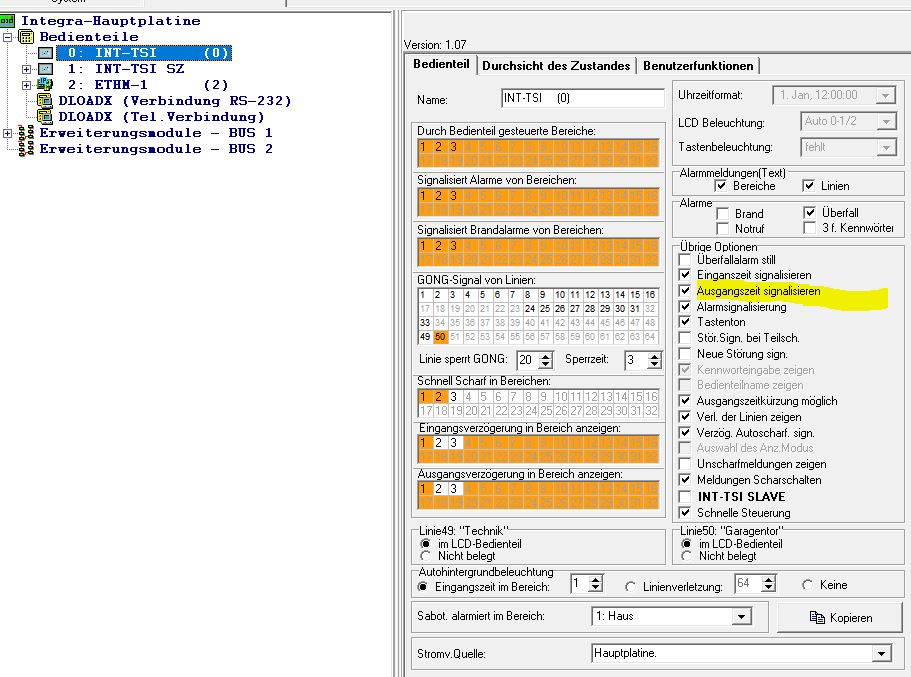This screenshot has height=677, width=911.
Task: Enable the Brand alarm checkbox
Action: (x=722, y=213)
